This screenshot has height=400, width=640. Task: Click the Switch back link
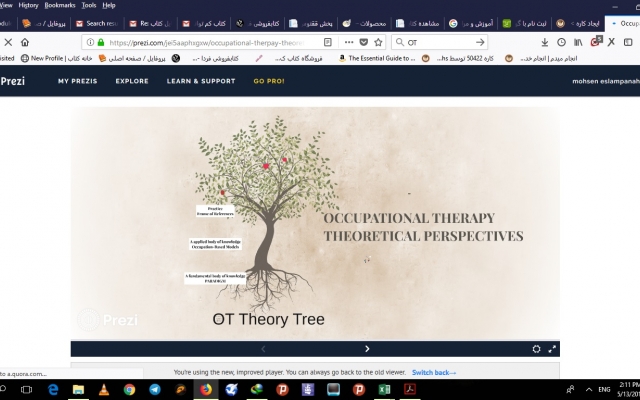point(434,372)
